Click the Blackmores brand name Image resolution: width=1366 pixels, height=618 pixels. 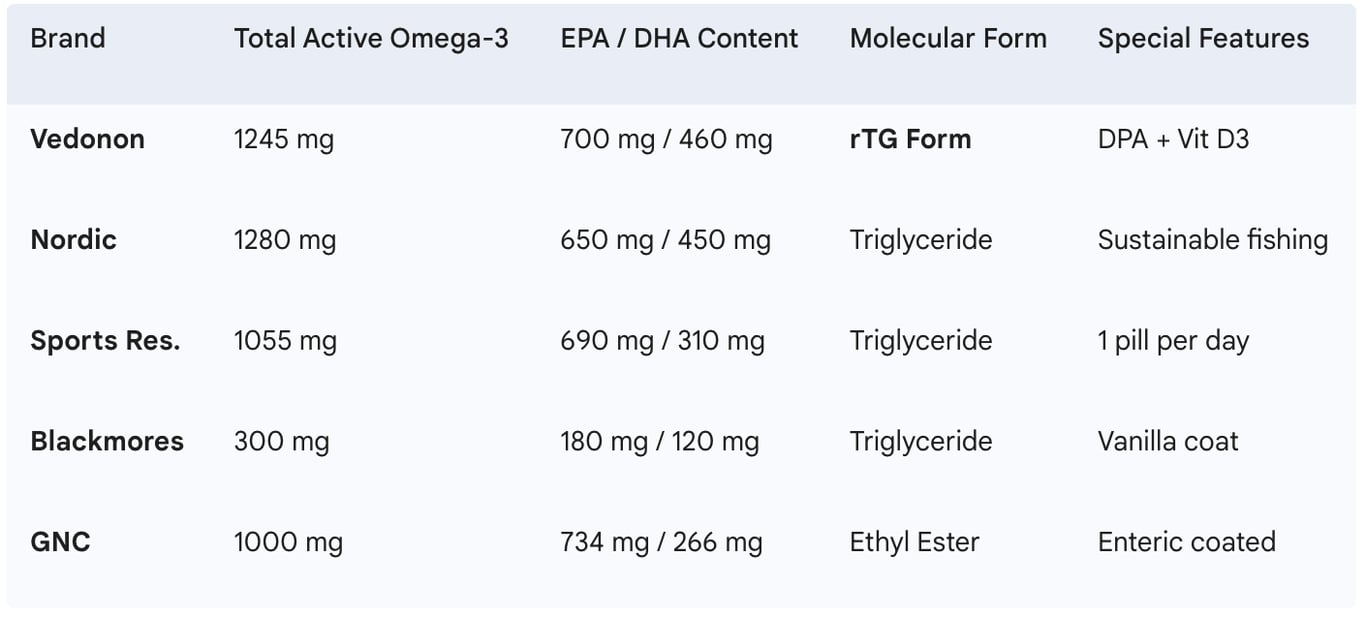coord(107,441)
